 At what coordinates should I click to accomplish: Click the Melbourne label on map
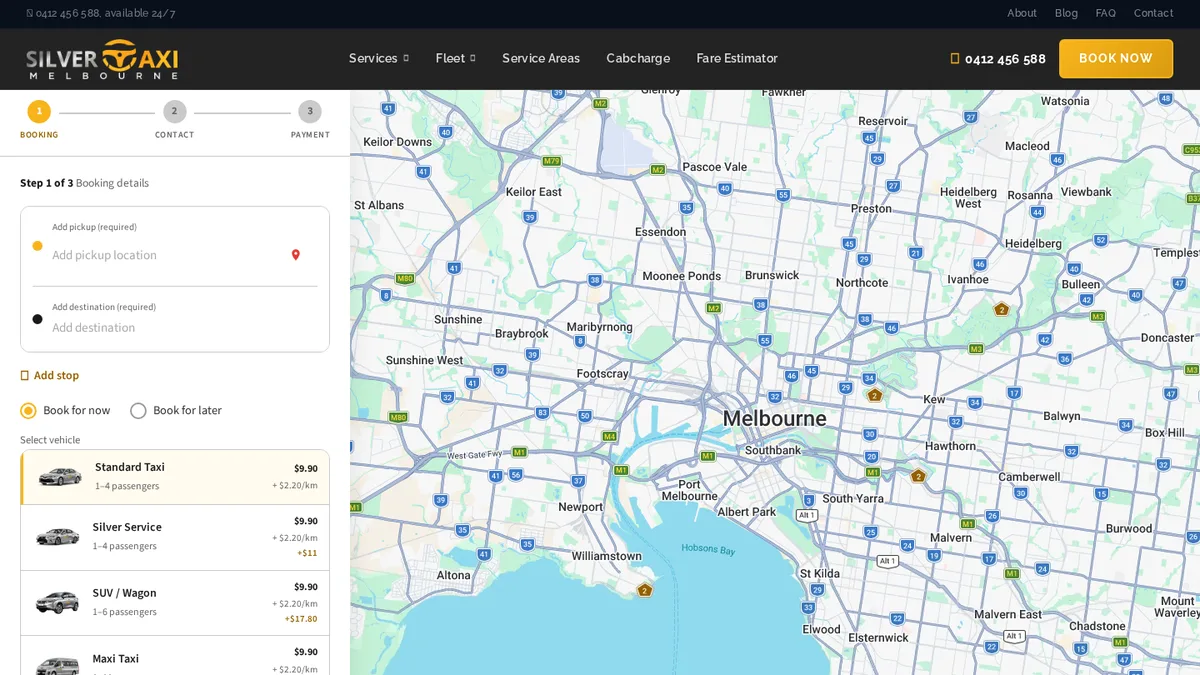pyautogui.click(x=775, y=418)
